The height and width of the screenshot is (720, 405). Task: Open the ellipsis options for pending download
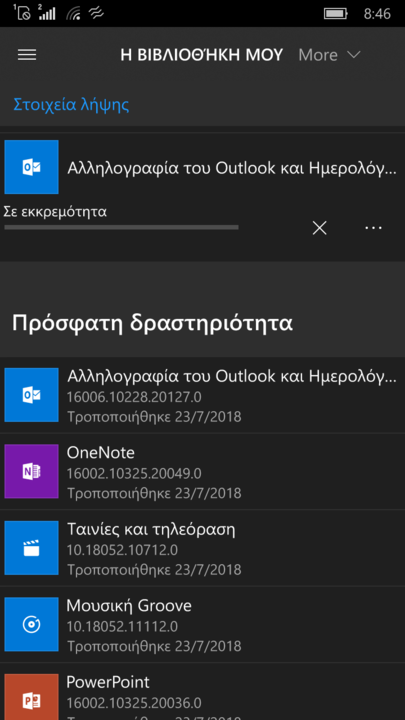click(x=373, y=228)
